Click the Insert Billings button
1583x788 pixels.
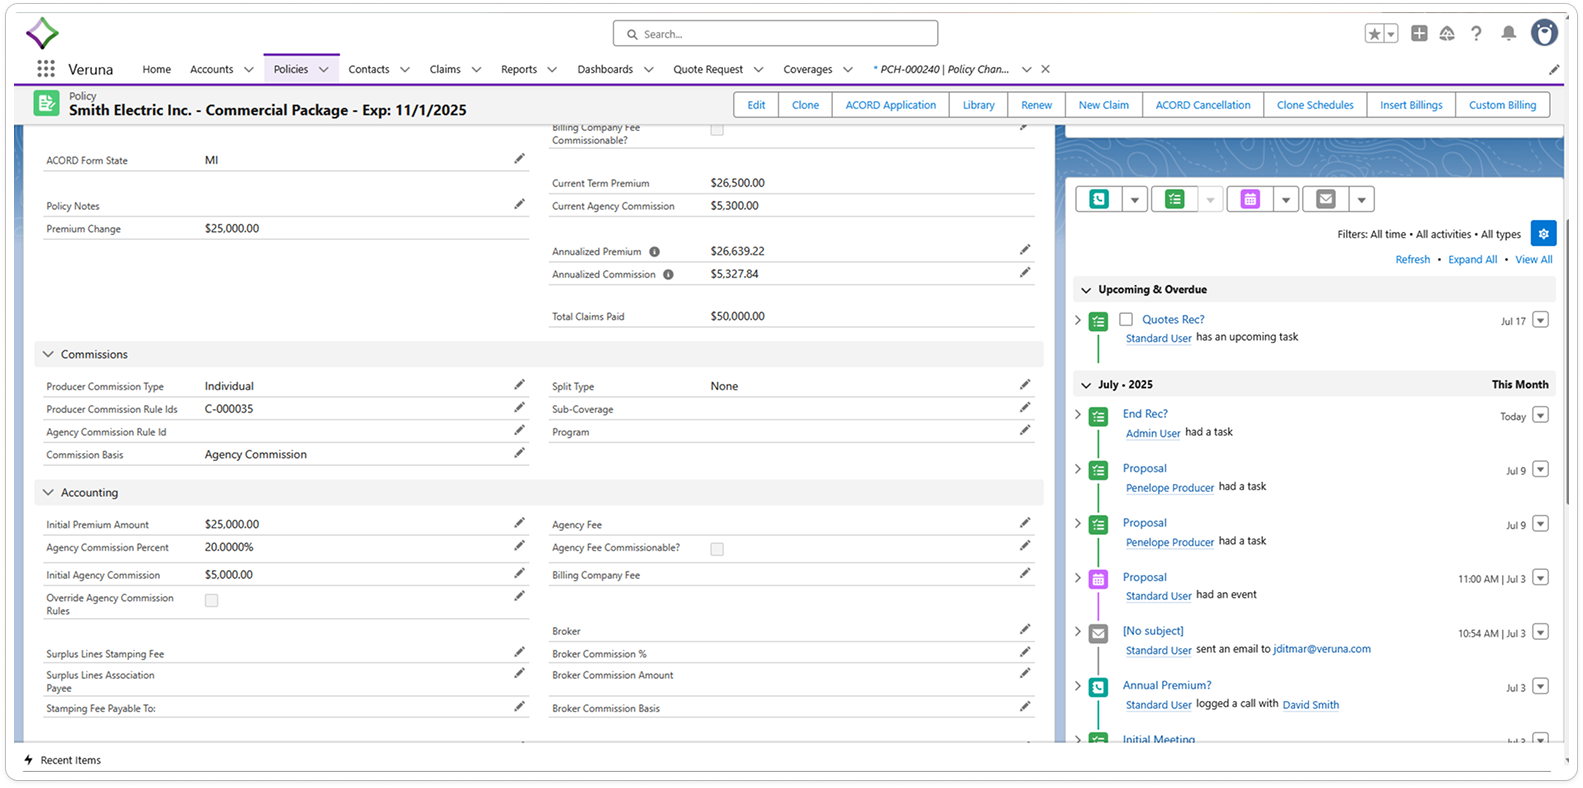click(x=1411, y=105)
